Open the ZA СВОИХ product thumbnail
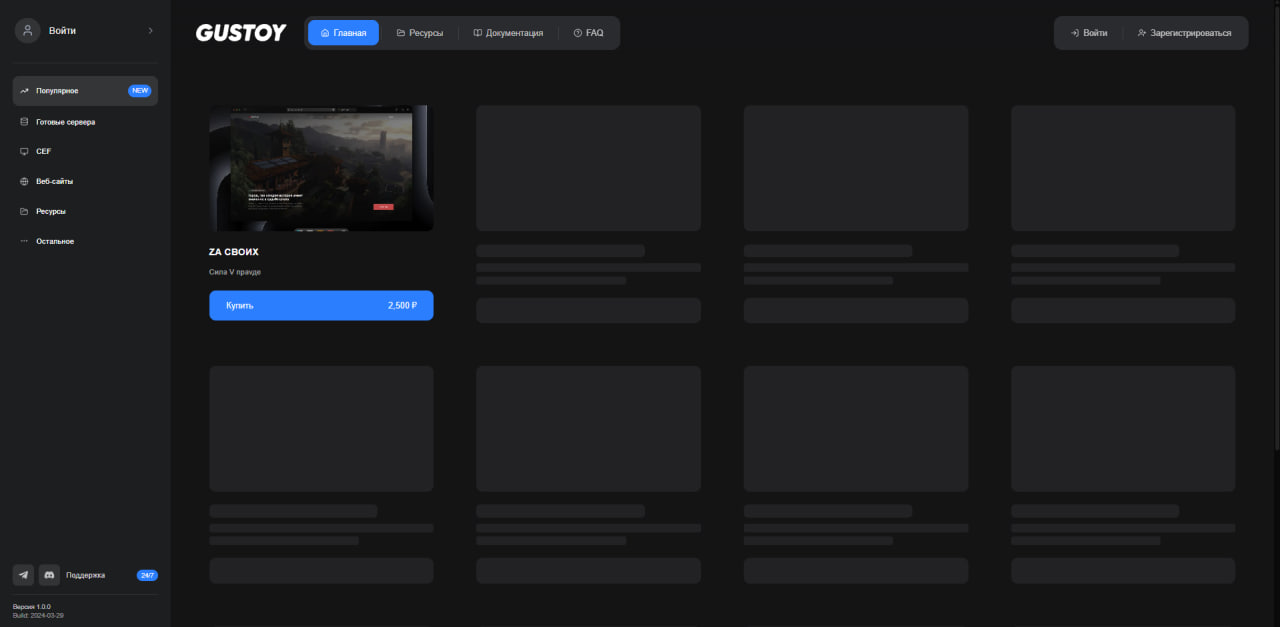This screenshot has height=627, width=1280. [321, 168]
